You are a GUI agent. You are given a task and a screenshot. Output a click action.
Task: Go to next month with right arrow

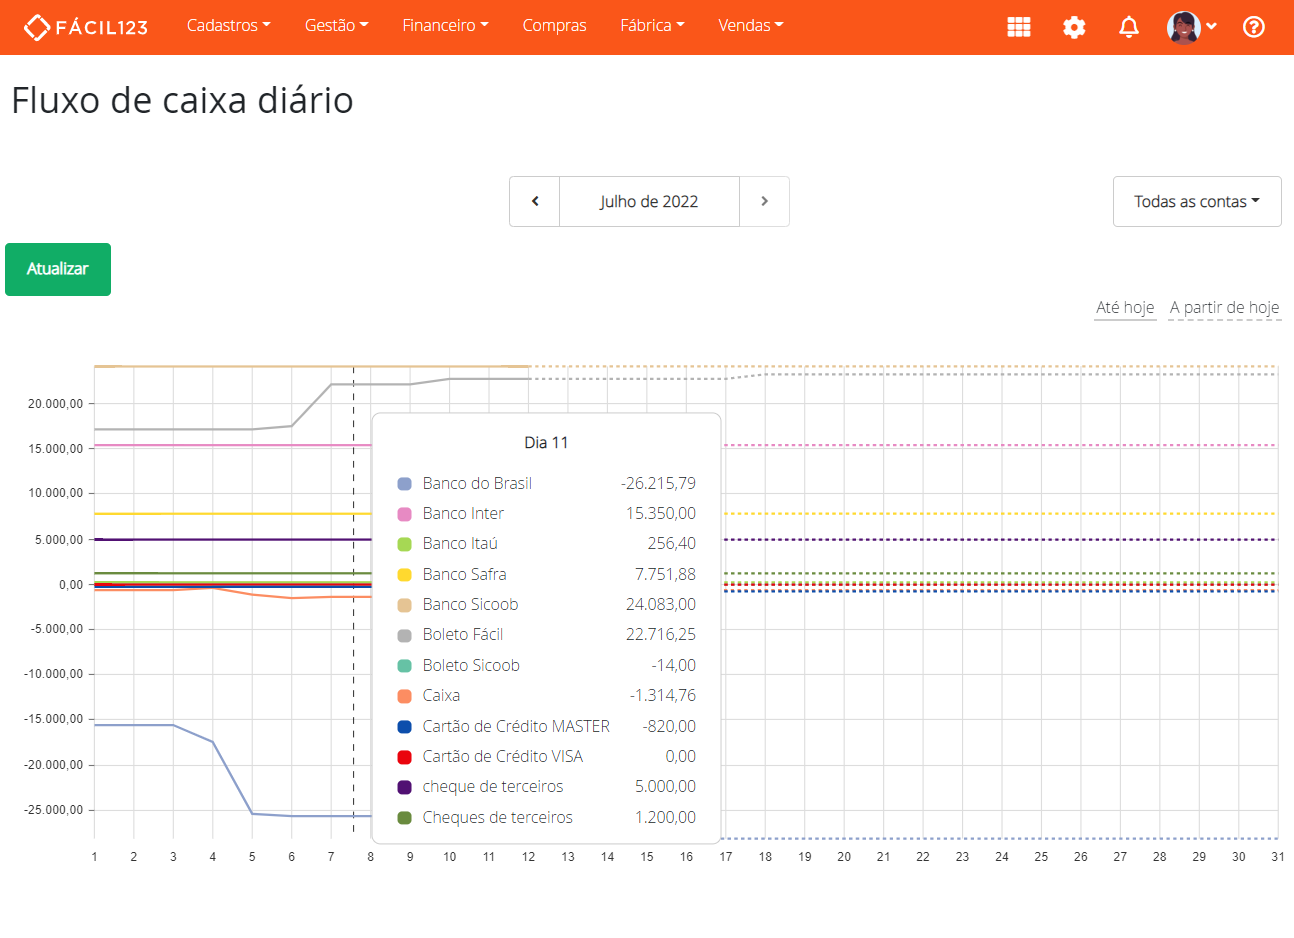point(764,201)
